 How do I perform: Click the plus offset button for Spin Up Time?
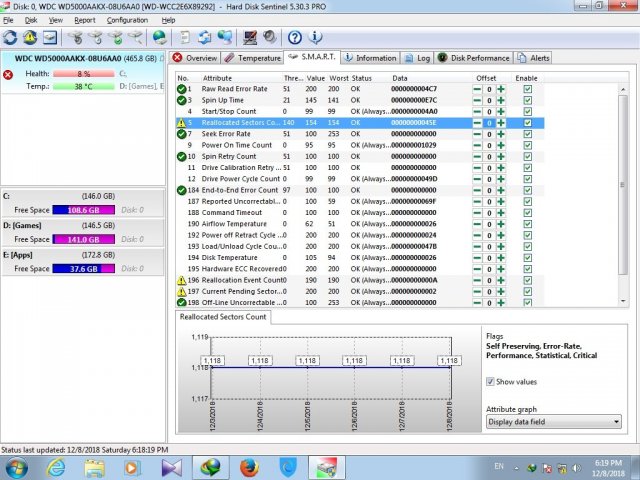click(500, 100)
